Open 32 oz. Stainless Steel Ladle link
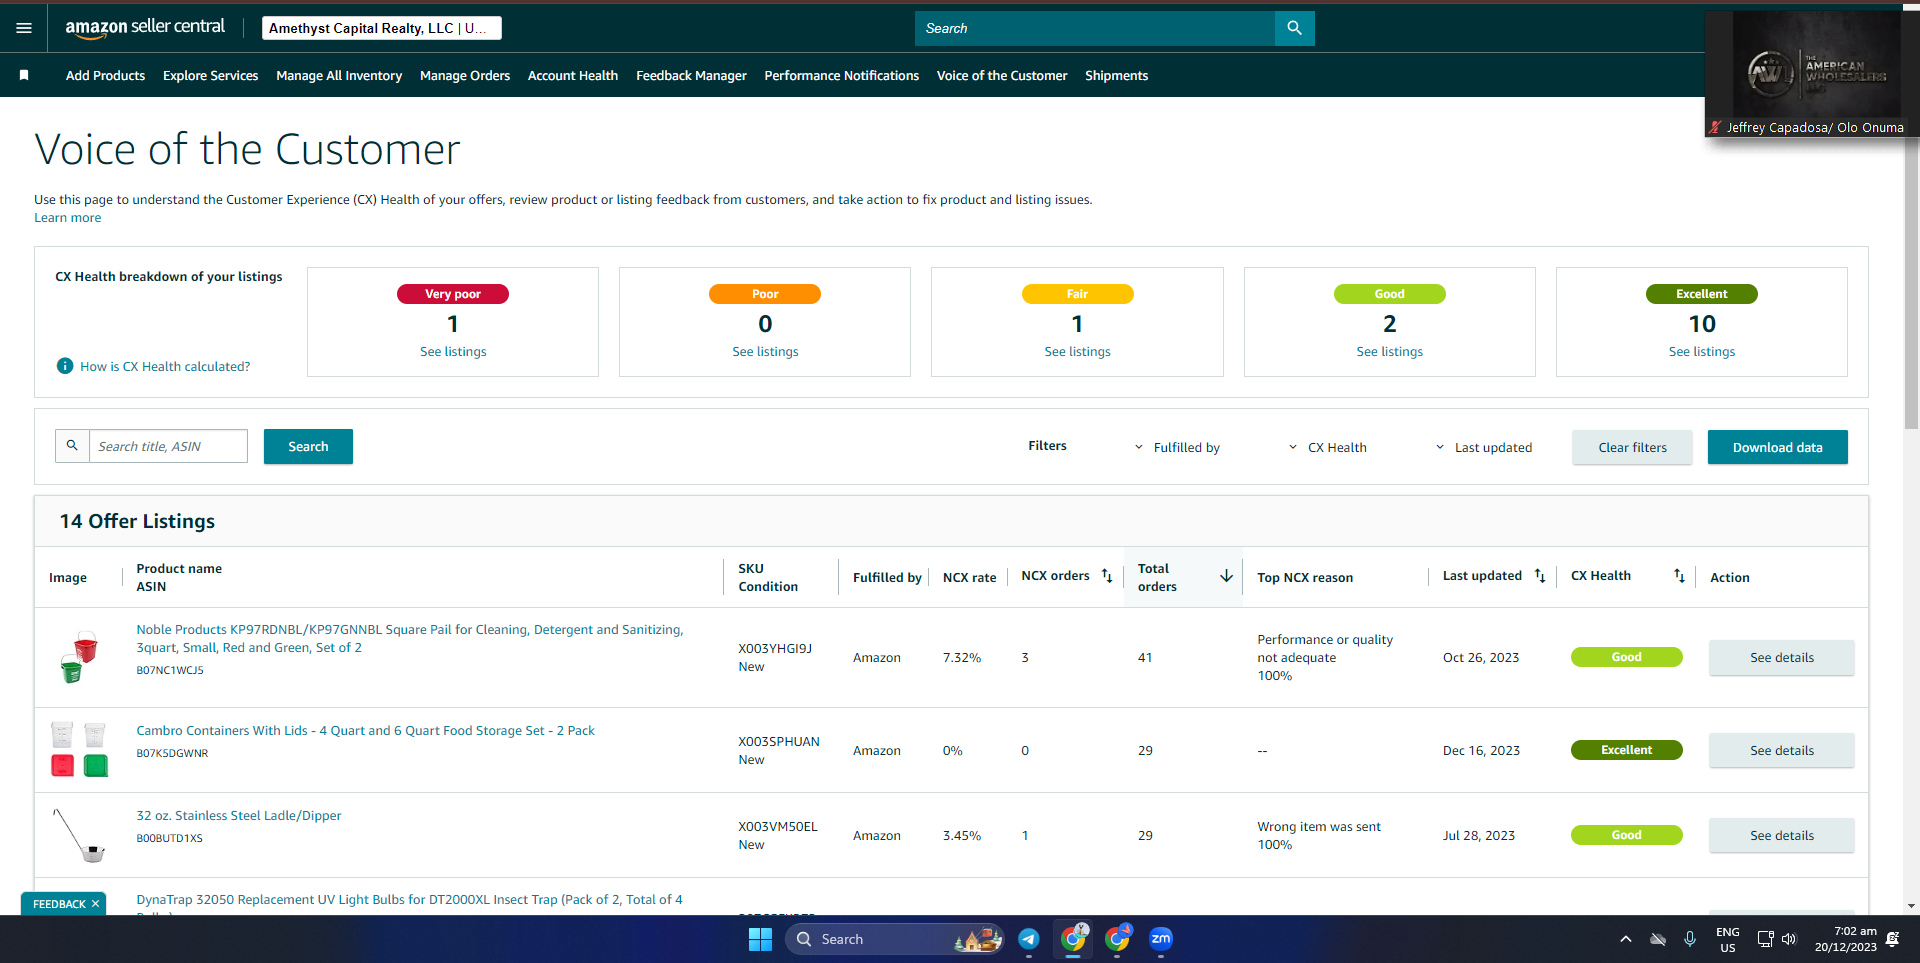 pos(239,816)
